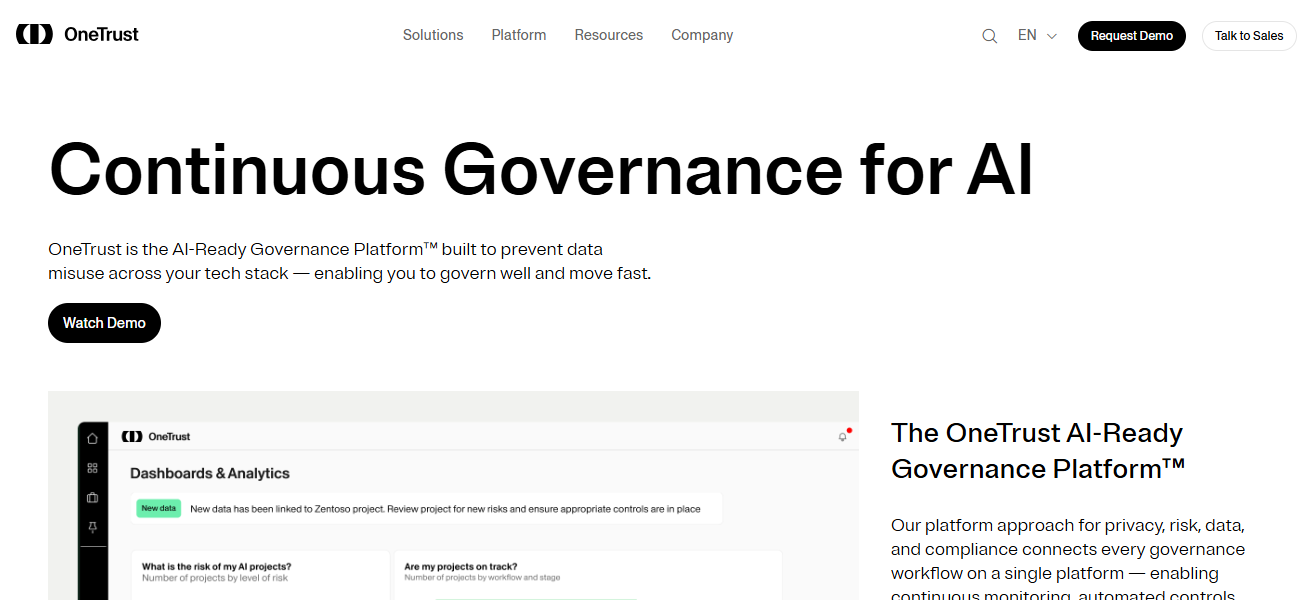Click the 'Dashboards & Analytics' title
The width and height of the screenshot is (1312, 600).
pos(210,473)
